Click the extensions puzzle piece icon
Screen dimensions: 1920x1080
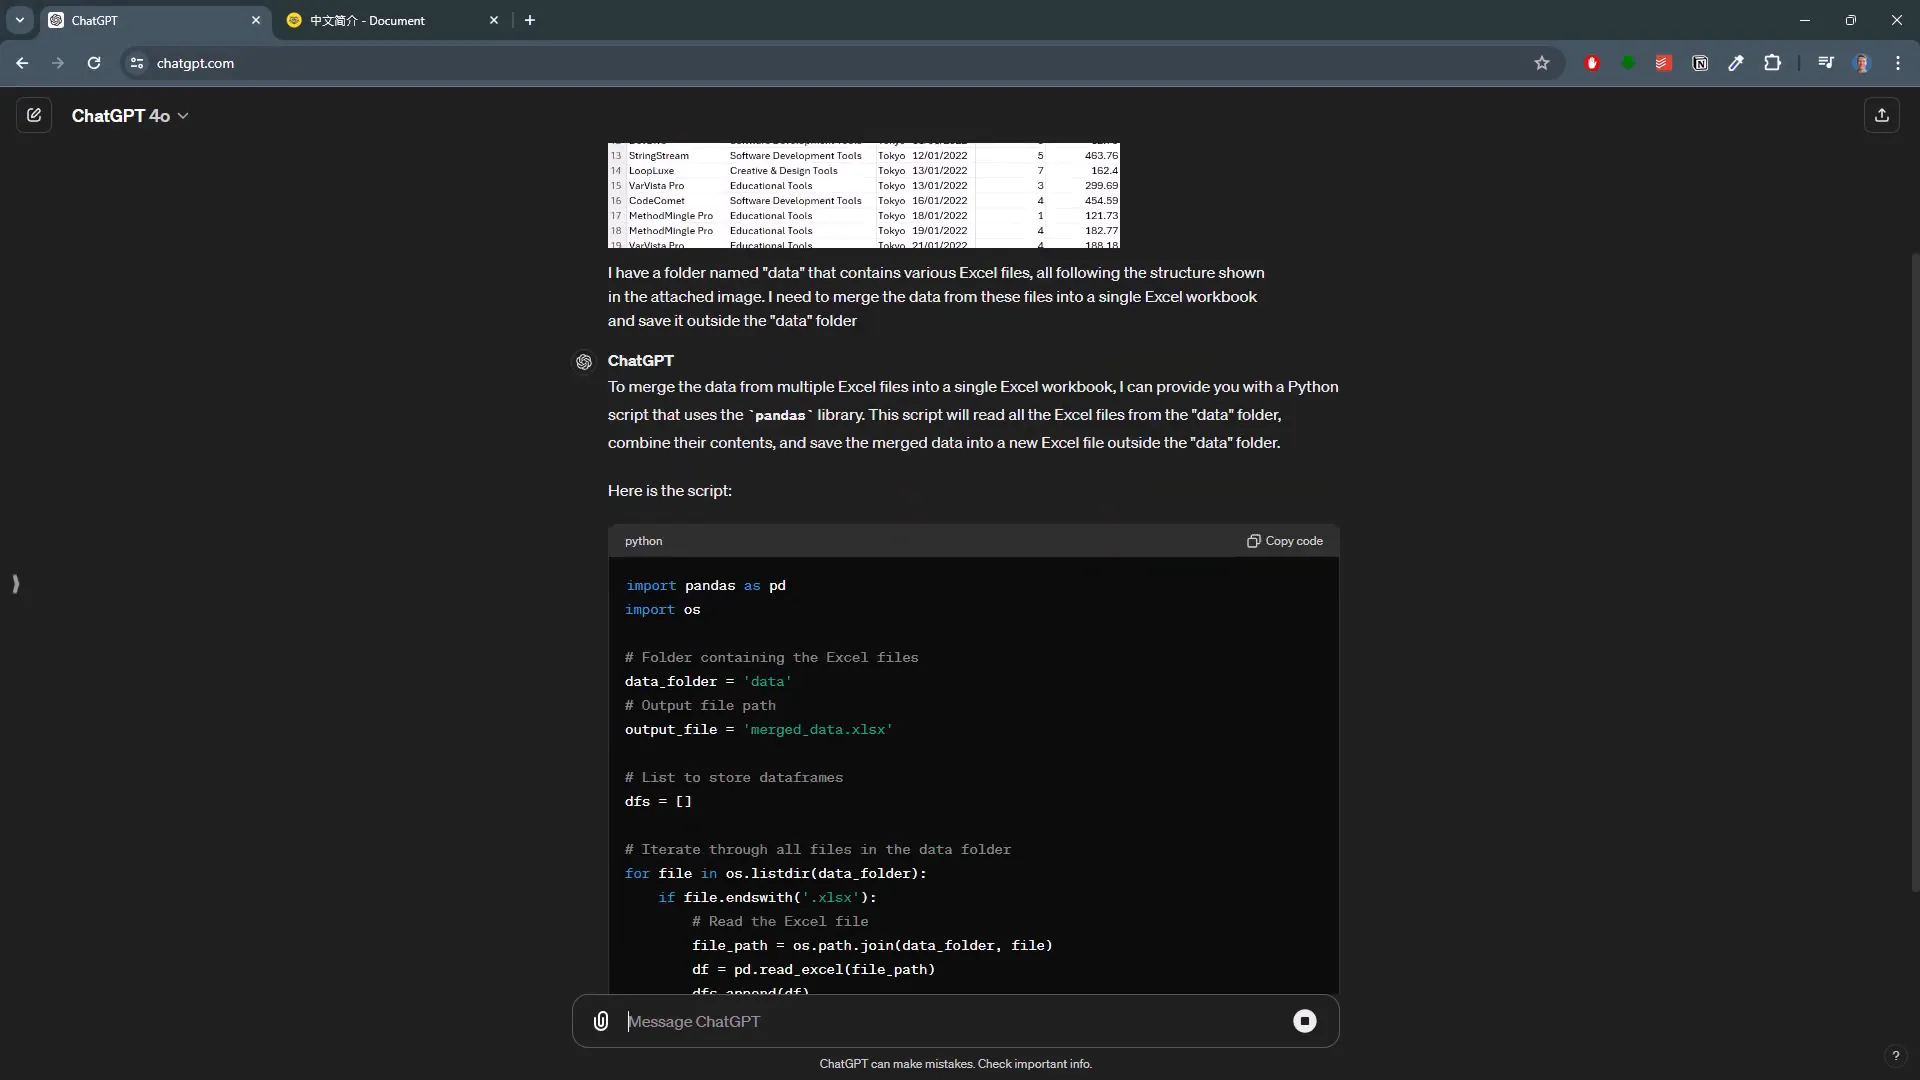(1773, 63)
